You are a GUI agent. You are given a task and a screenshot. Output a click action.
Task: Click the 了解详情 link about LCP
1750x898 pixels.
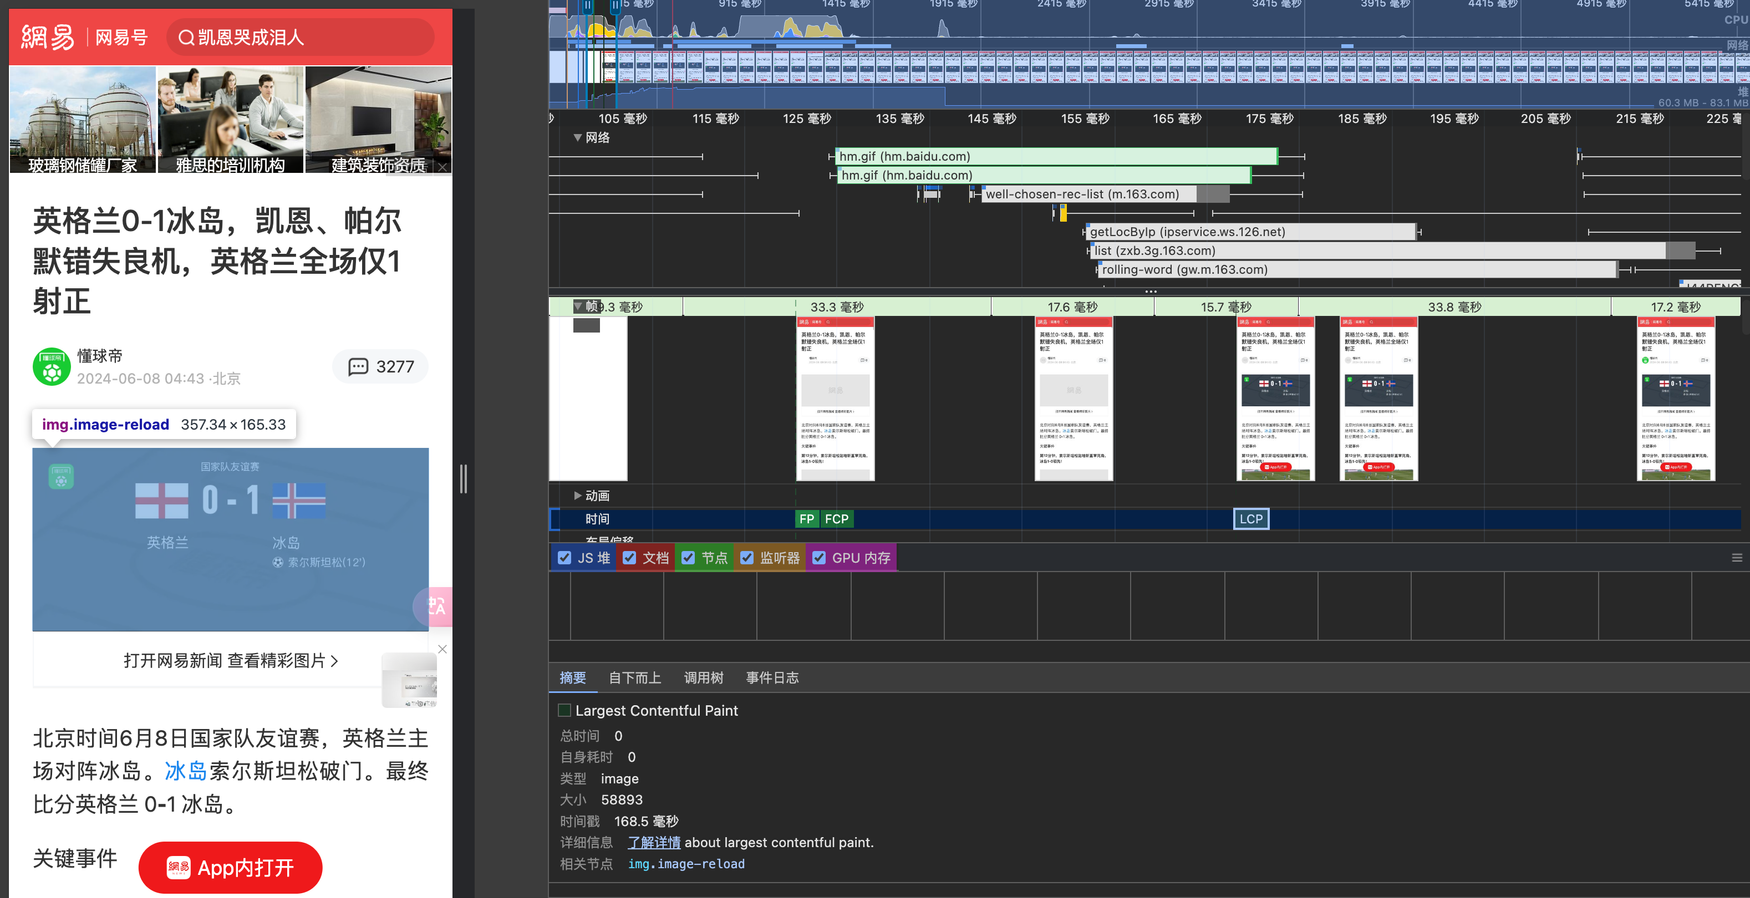(x=653, y=843)
